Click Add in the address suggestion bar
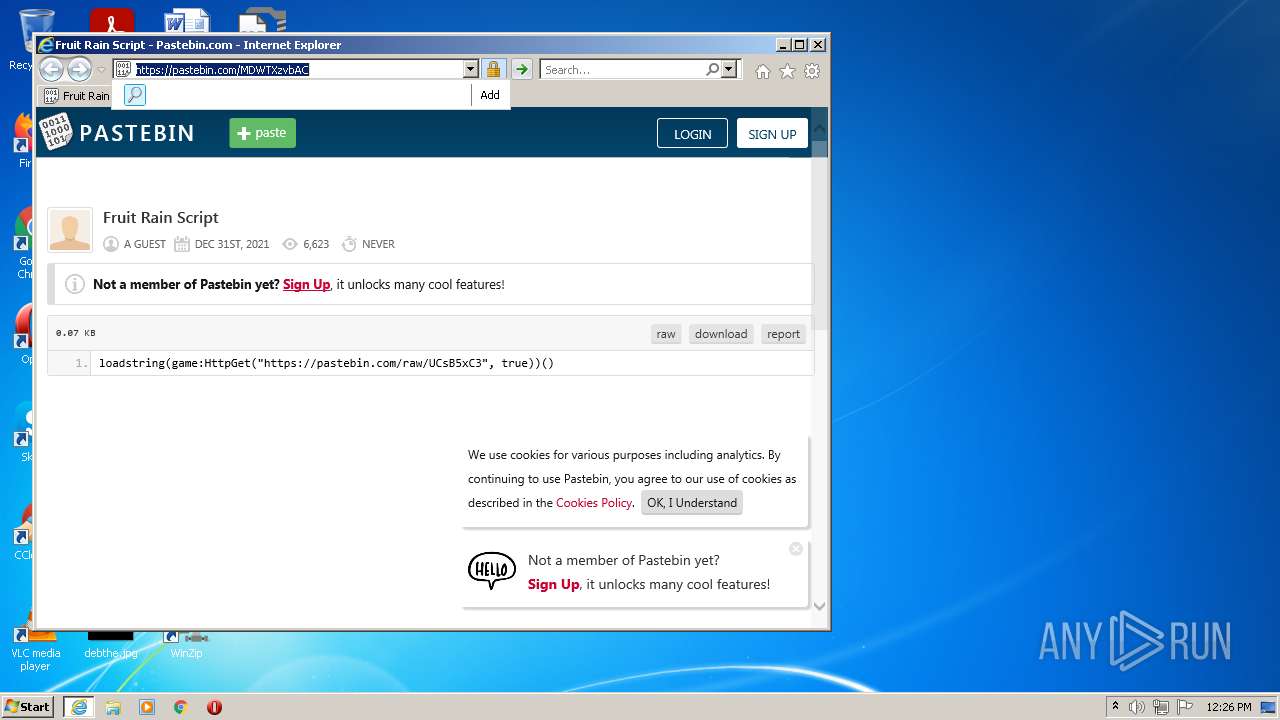 pos(490,95)
